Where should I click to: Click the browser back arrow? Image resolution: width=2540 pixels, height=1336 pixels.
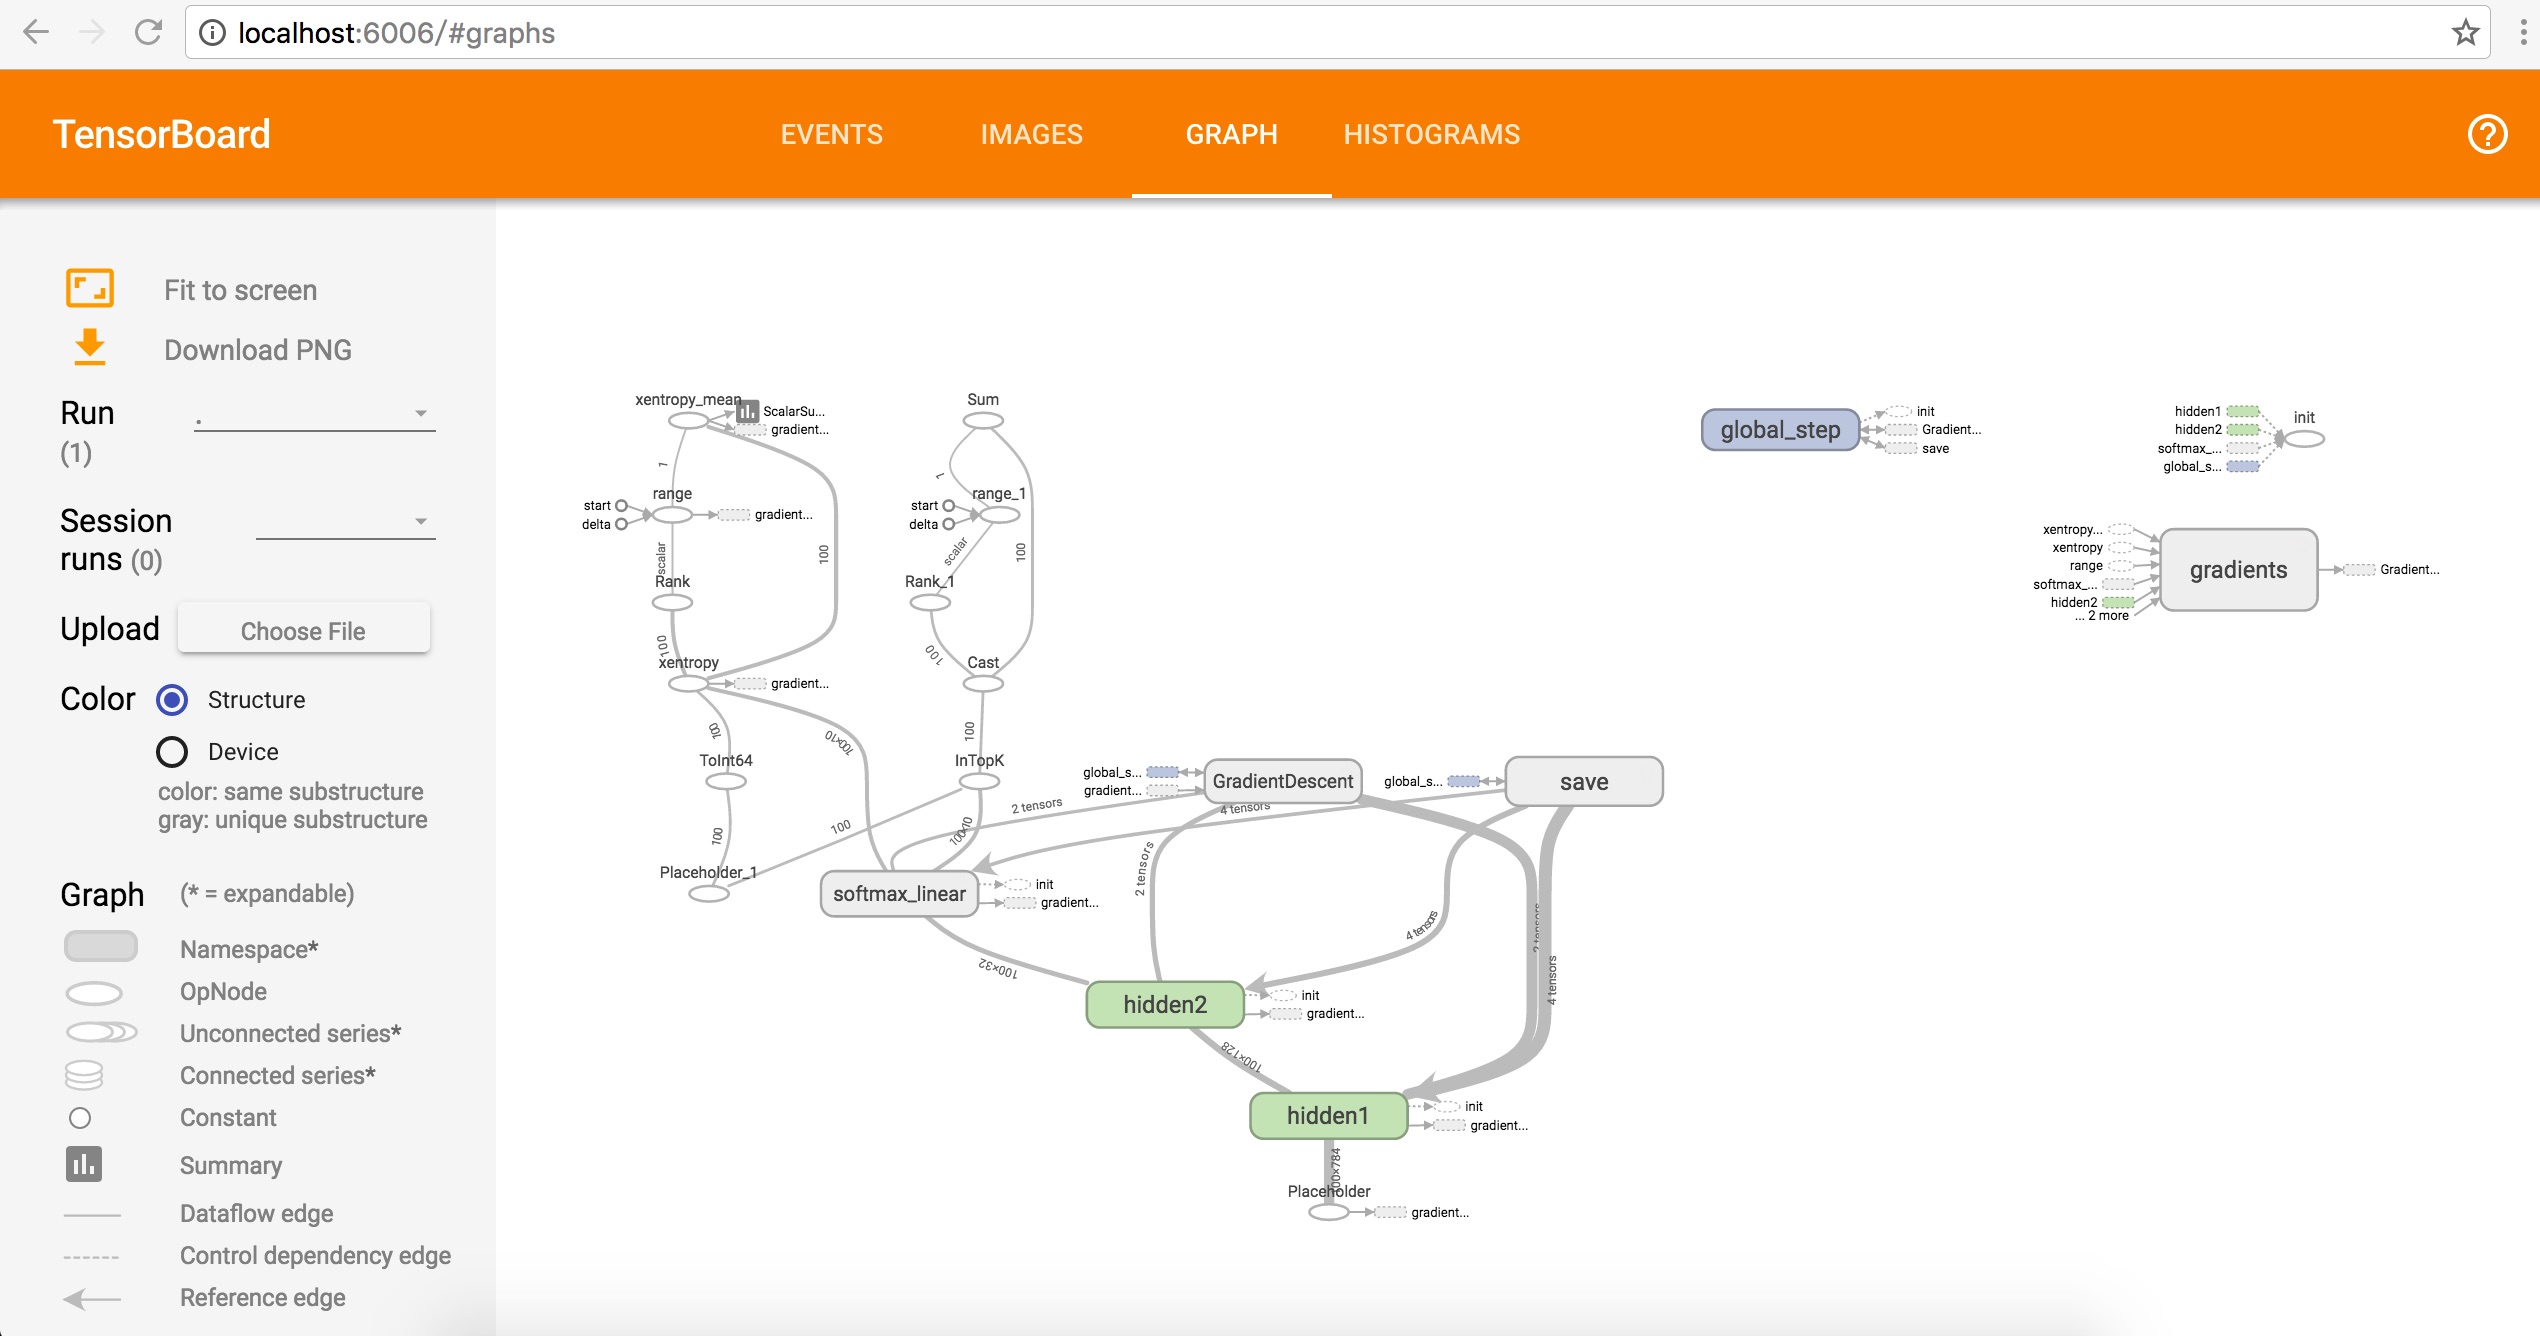36,33
